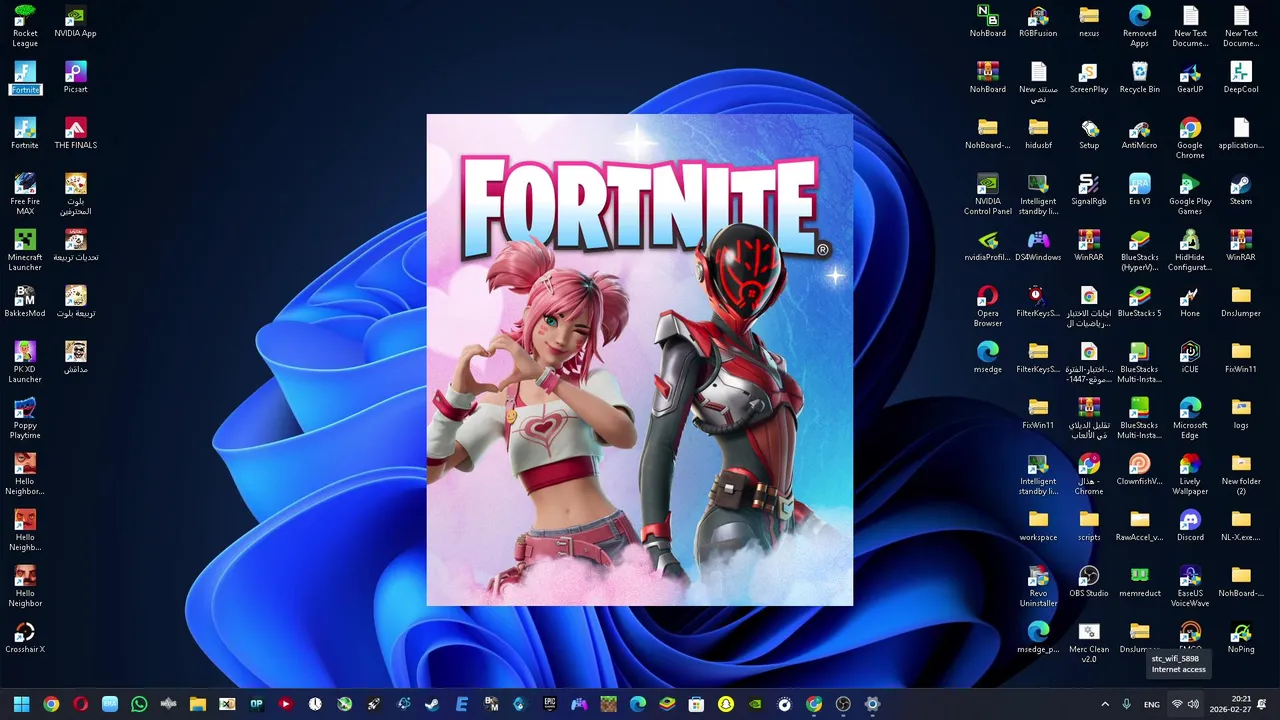Select the hidusbf folder
This screenshot has width=1280, height=720.
point(1038,133)
